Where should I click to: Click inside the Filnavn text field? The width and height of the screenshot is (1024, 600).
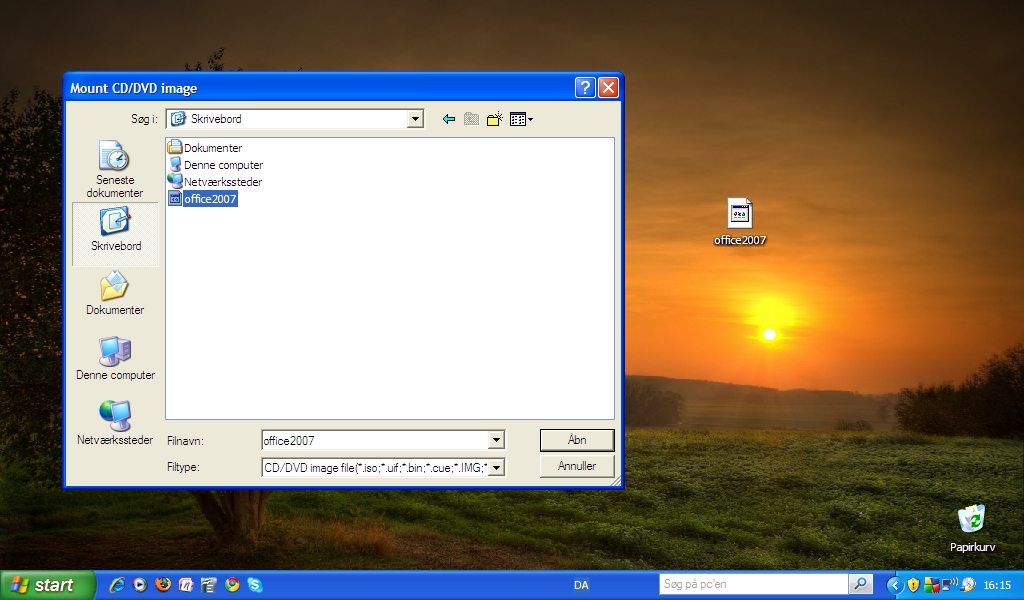click(374, 440)
